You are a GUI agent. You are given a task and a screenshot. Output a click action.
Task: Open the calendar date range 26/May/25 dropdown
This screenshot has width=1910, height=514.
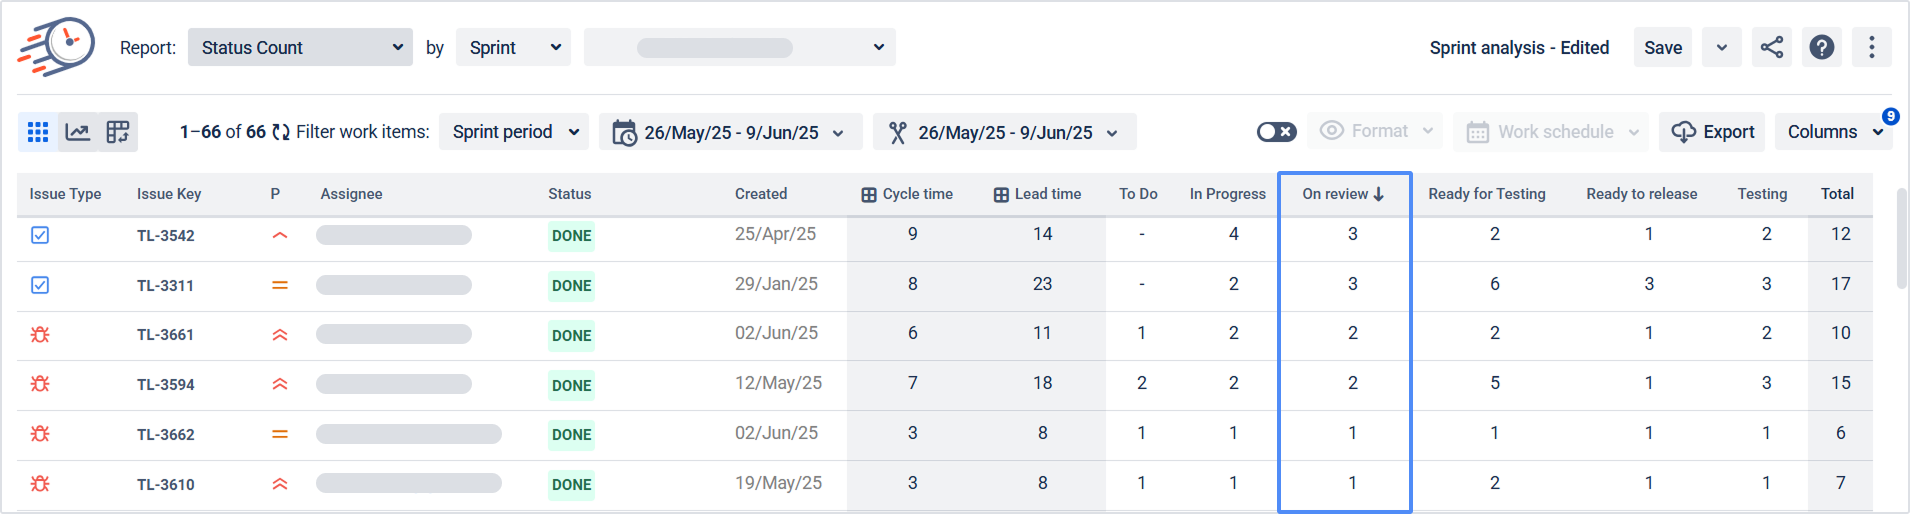point(730,132)
